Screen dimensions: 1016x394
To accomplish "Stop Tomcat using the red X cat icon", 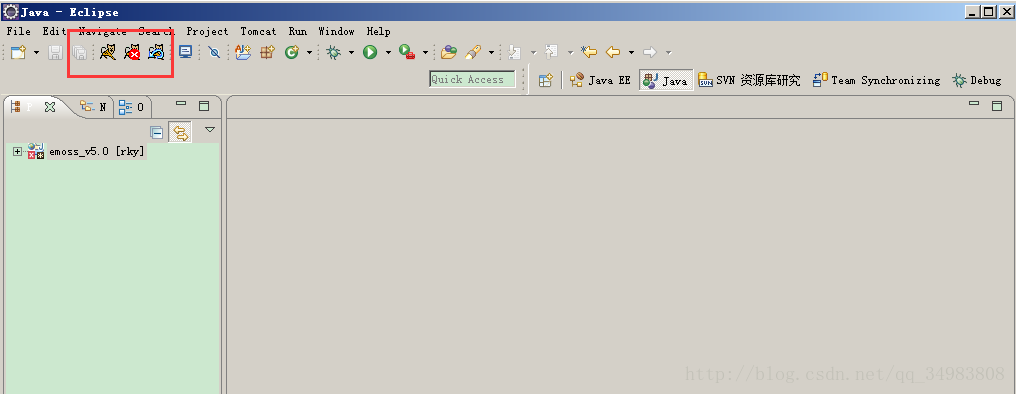I will pos(132,52).
